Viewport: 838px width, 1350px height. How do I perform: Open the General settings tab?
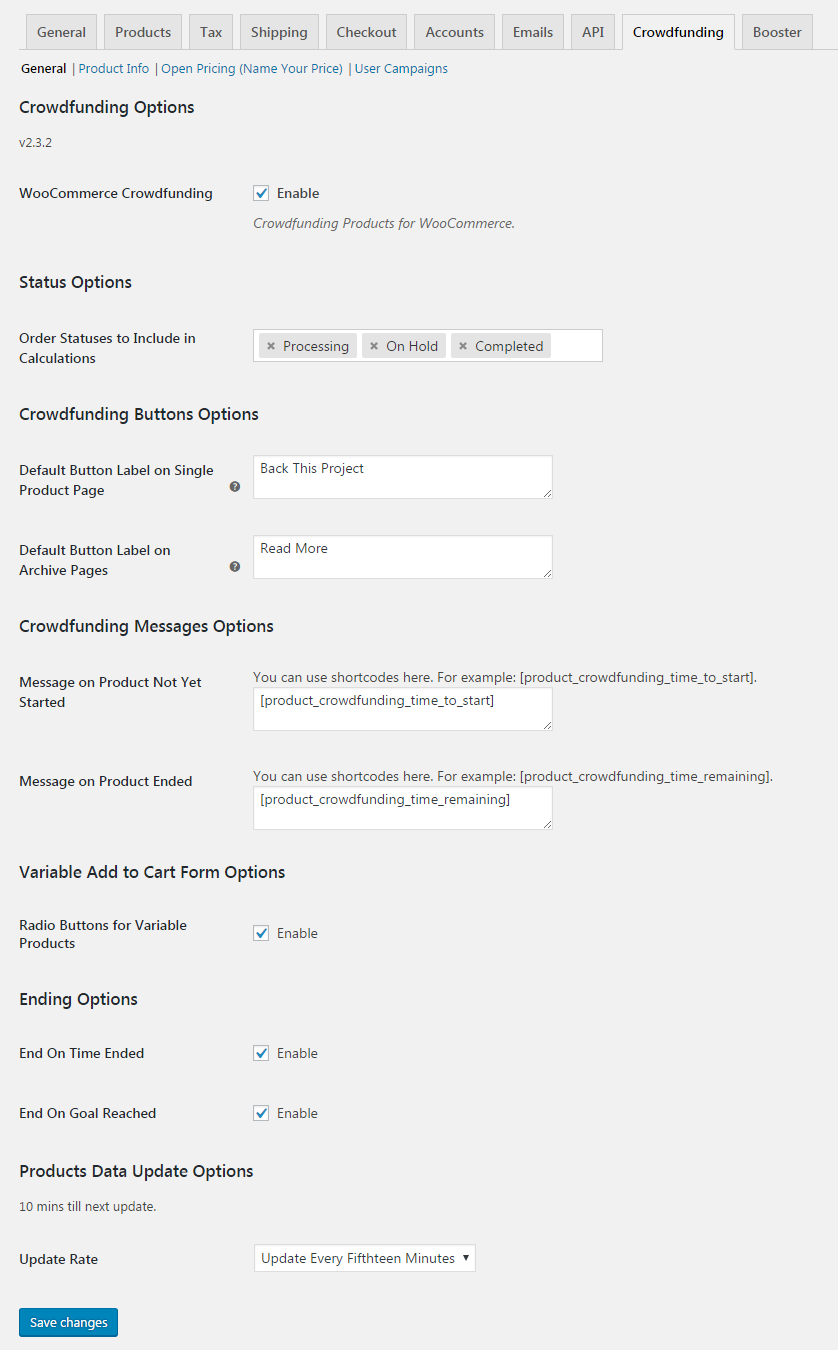[61, 32]
